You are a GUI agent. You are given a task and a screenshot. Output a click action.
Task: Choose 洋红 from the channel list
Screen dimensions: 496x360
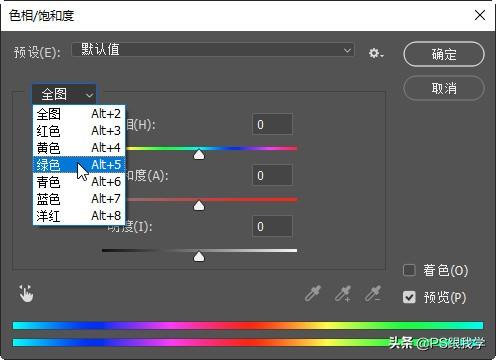[x=79, y=216]
